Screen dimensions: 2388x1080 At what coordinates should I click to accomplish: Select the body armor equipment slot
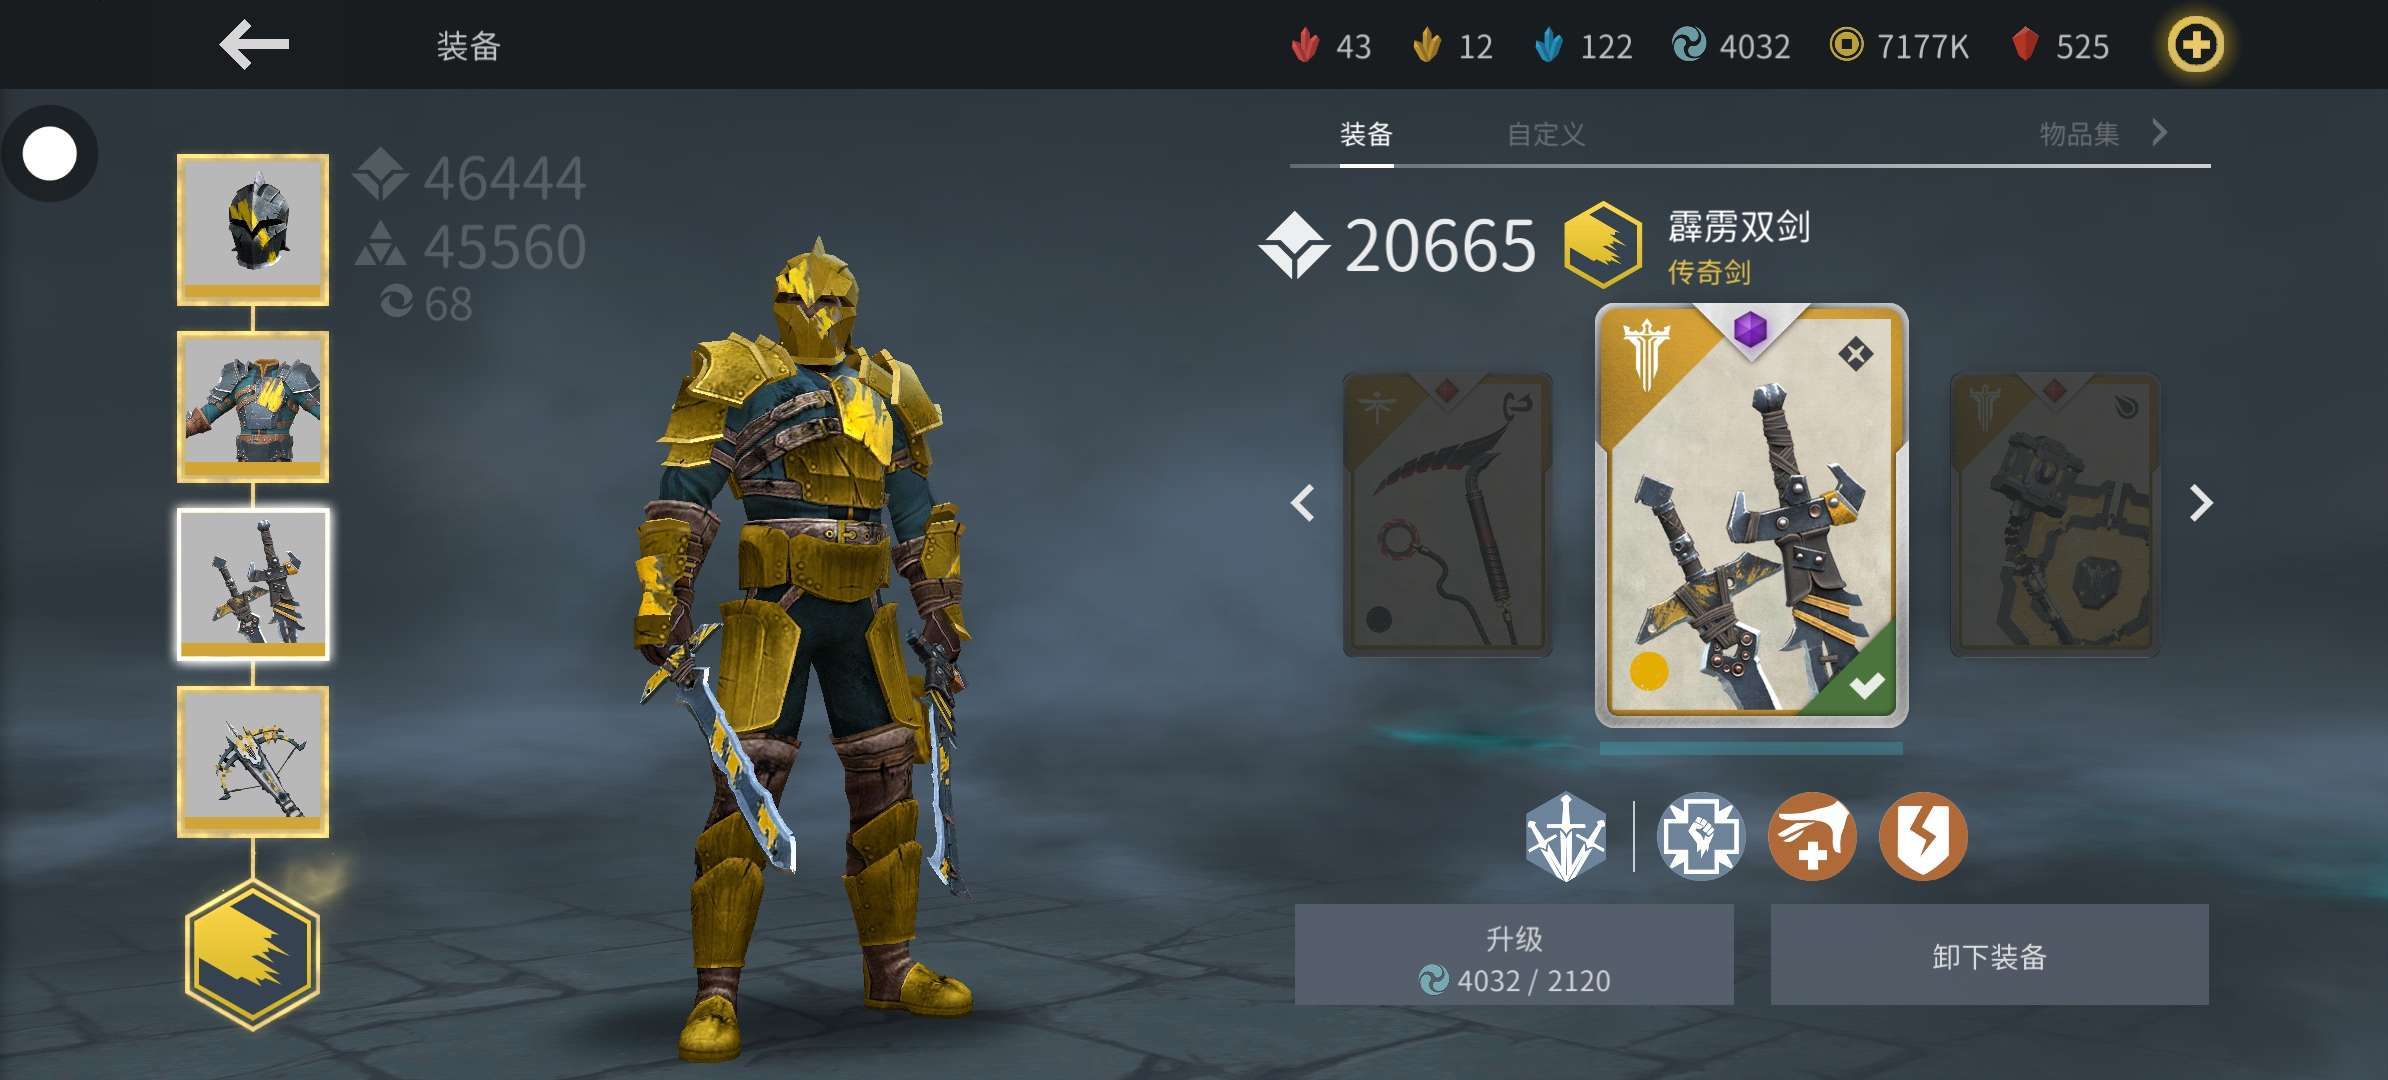pos(253,407)
